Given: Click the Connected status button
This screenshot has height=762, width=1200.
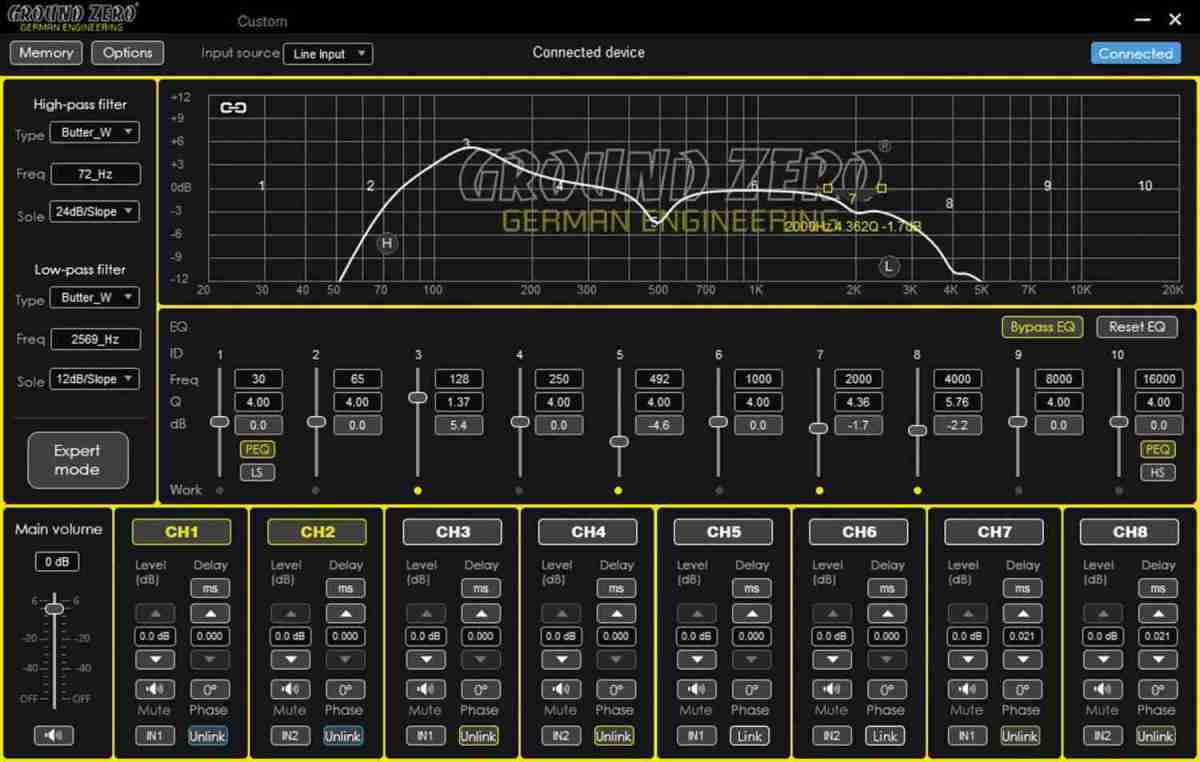Looking at the screenshot, I should click(1135, 54).
